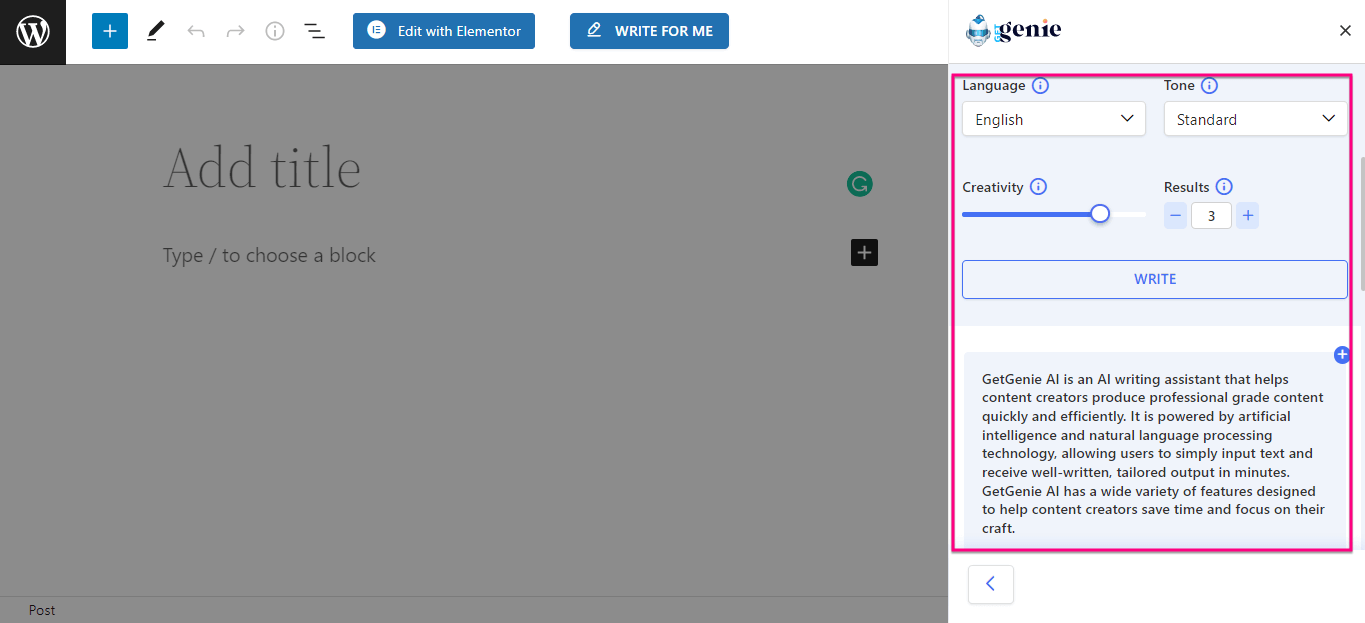Image resolution: width=1365 pixels, height=623 pixels.
Task: Close the GetGenie panel
Action: pyautogui.click(x=1345, y=31)
